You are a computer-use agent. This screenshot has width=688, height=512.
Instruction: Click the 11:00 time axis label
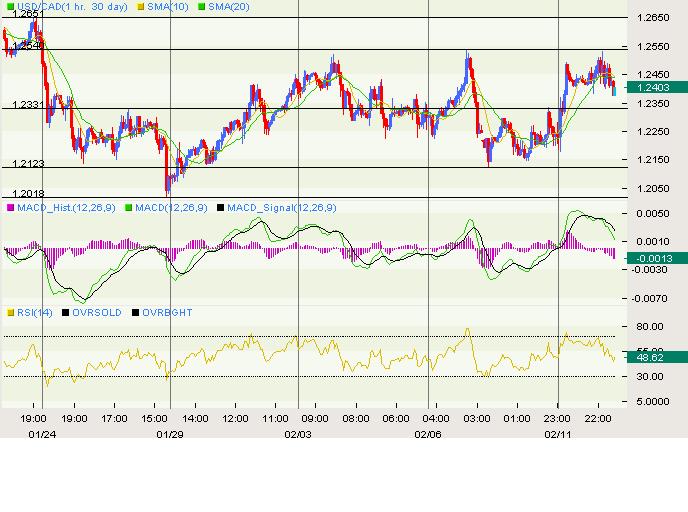[276, 419]
